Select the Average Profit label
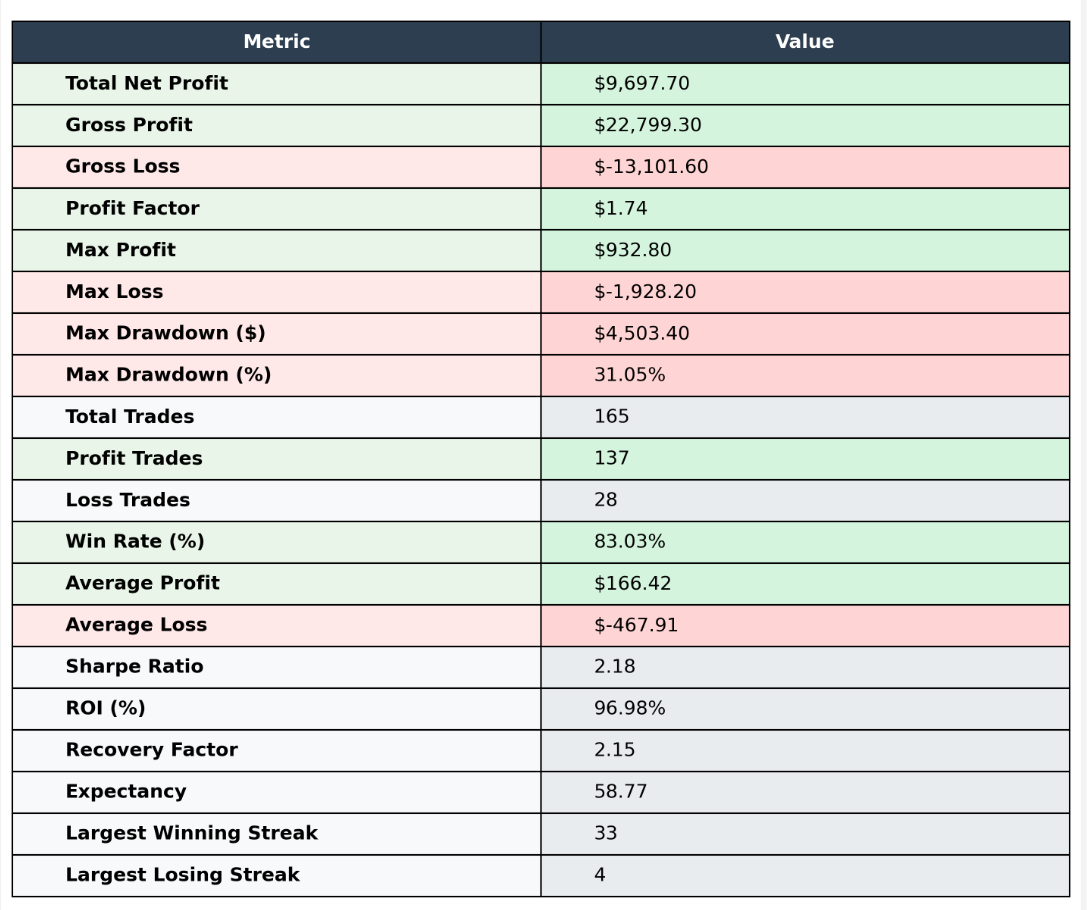1087x910 pixels. click(x=142, y=583)
